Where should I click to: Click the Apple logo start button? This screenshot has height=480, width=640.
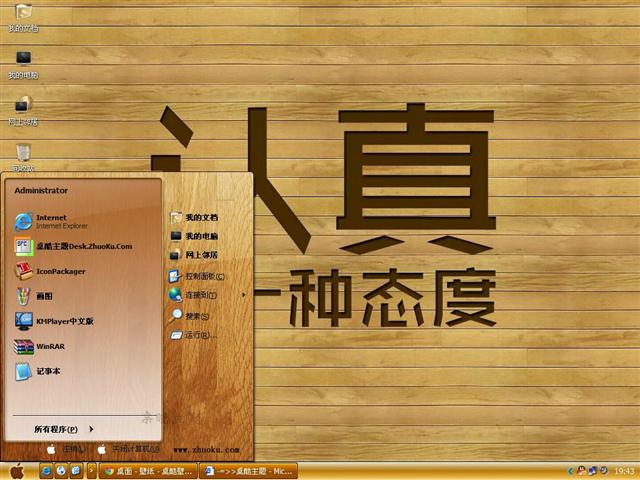[x=17, y=471]
